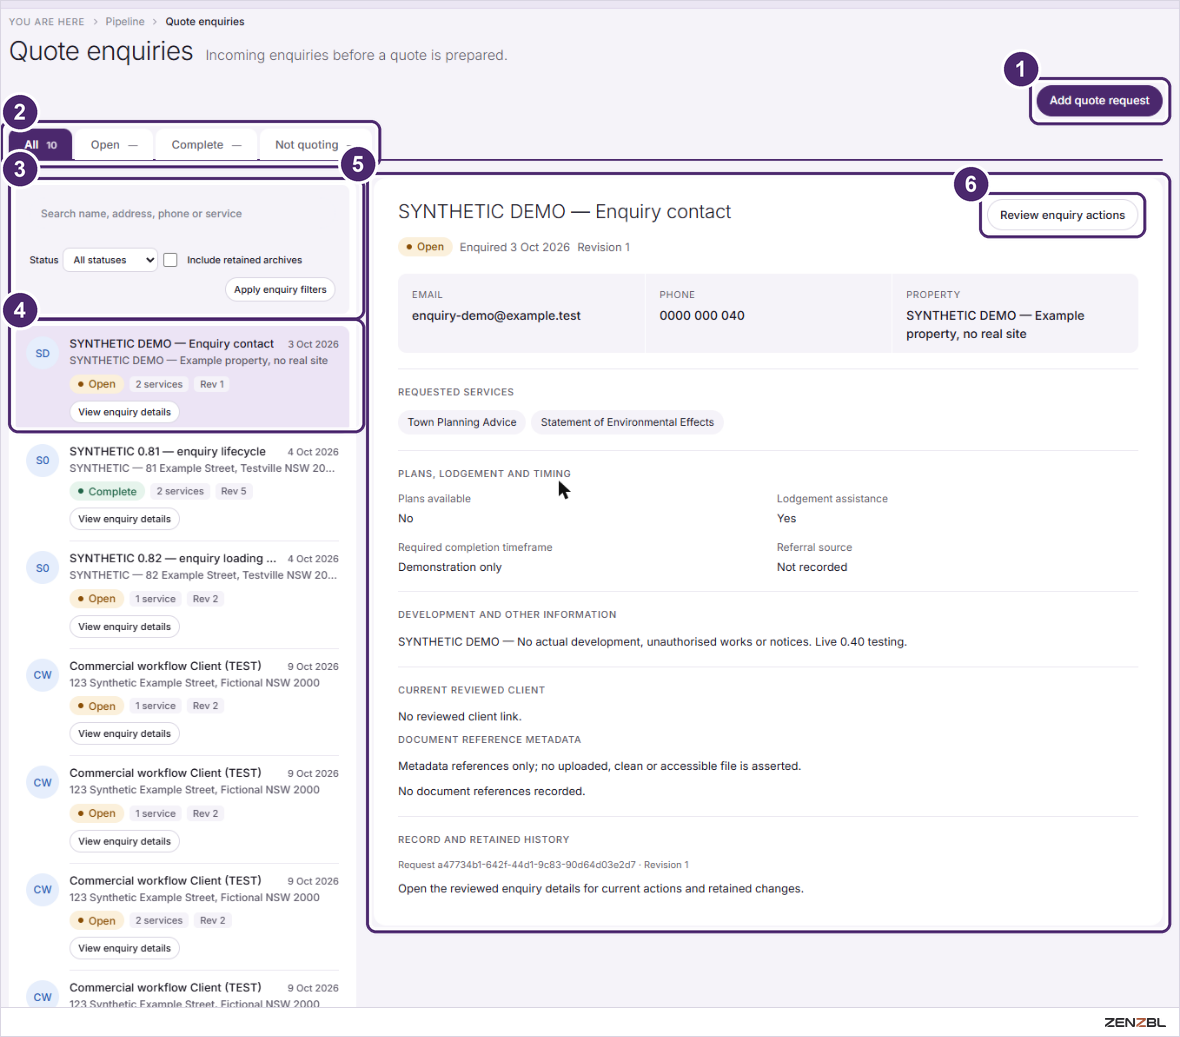The image size is (1180, 1037).
Task: Click Demonstration only timeframe value
Action: [449, 567]
